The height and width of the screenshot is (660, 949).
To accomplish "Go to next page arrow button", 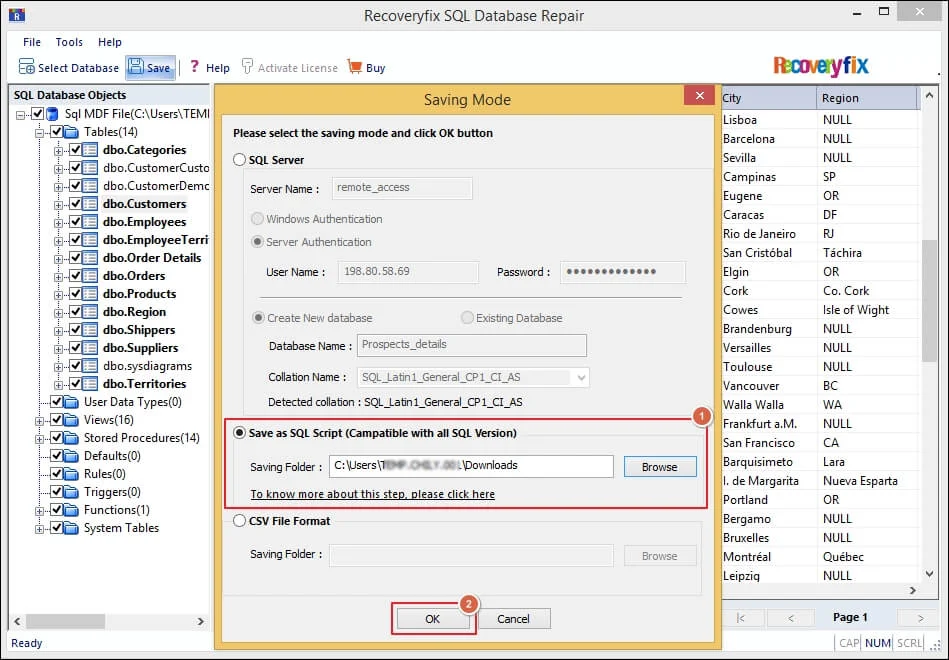I will [x=920, y=618].
